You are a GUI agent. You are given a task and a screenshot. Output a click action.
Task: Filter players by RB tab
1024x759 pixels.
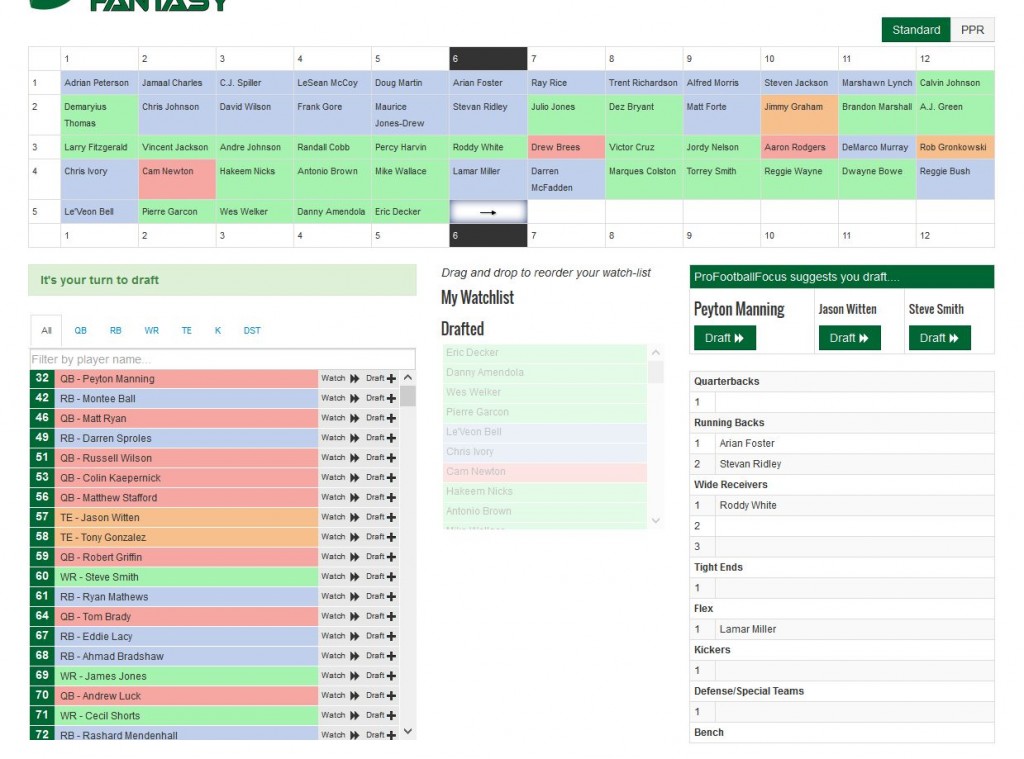(116, 331)
